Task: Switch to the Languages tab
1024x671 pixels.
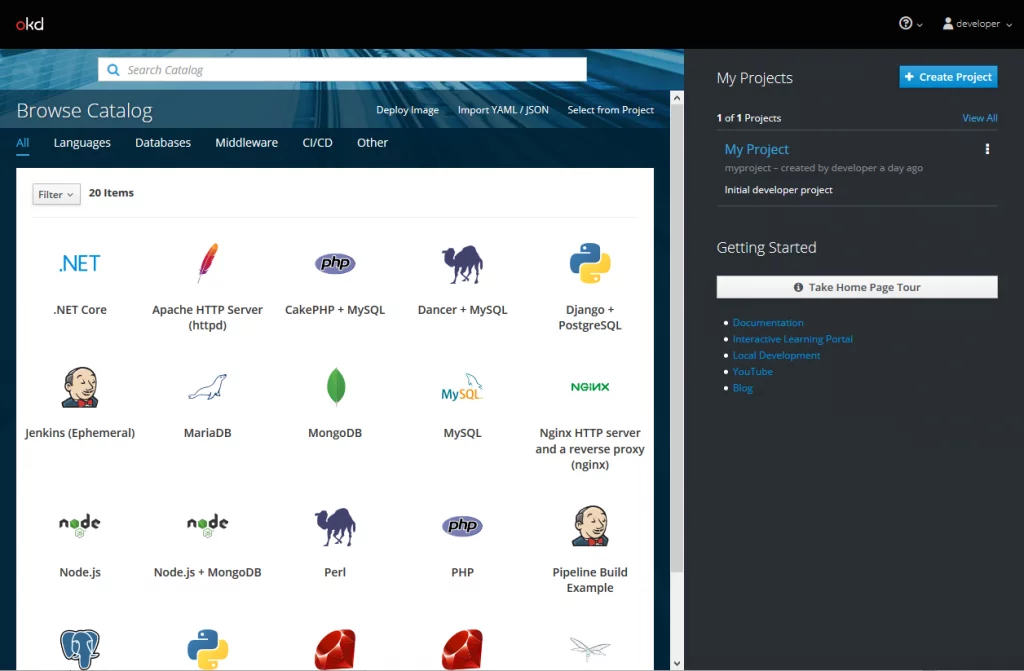Action: tap(82, 142)
